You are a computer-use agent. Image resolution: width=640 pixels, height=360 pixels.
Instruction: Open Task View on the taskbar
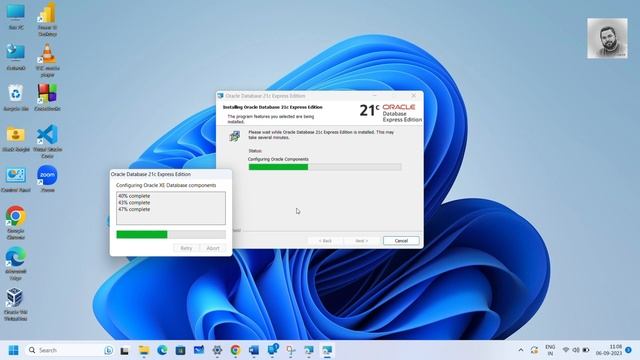(x=124, y=351)
